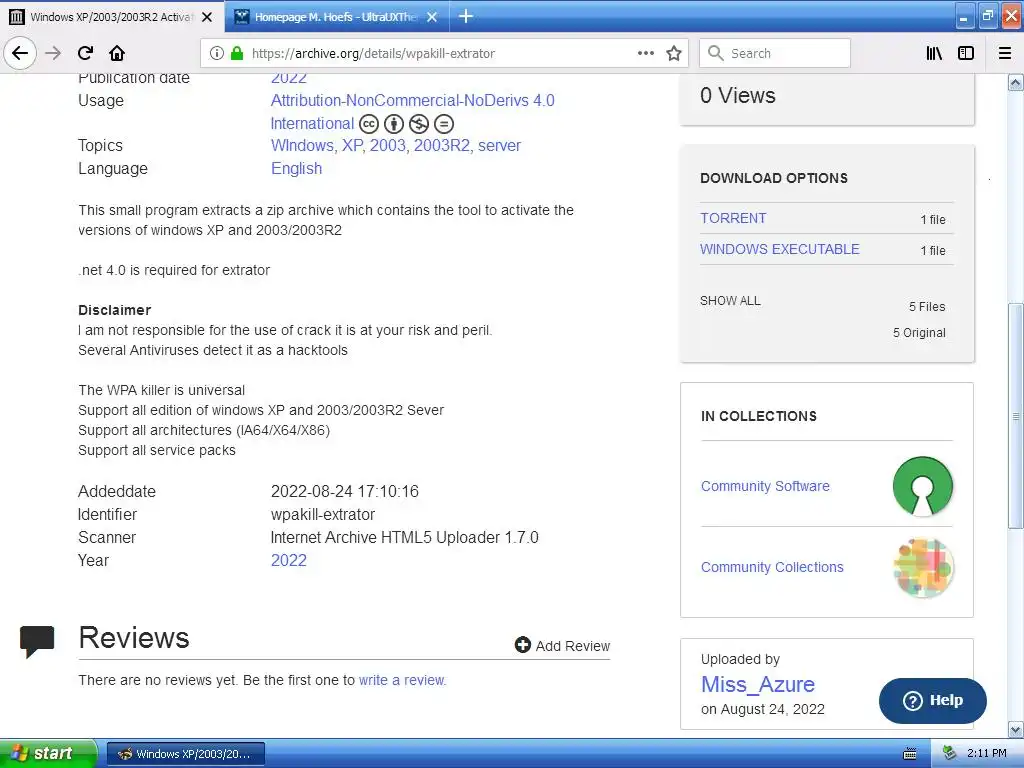Open the Windows Start menu
Image resolution: width=1024 pixels, height=768 pixels.
click(48, 753)
